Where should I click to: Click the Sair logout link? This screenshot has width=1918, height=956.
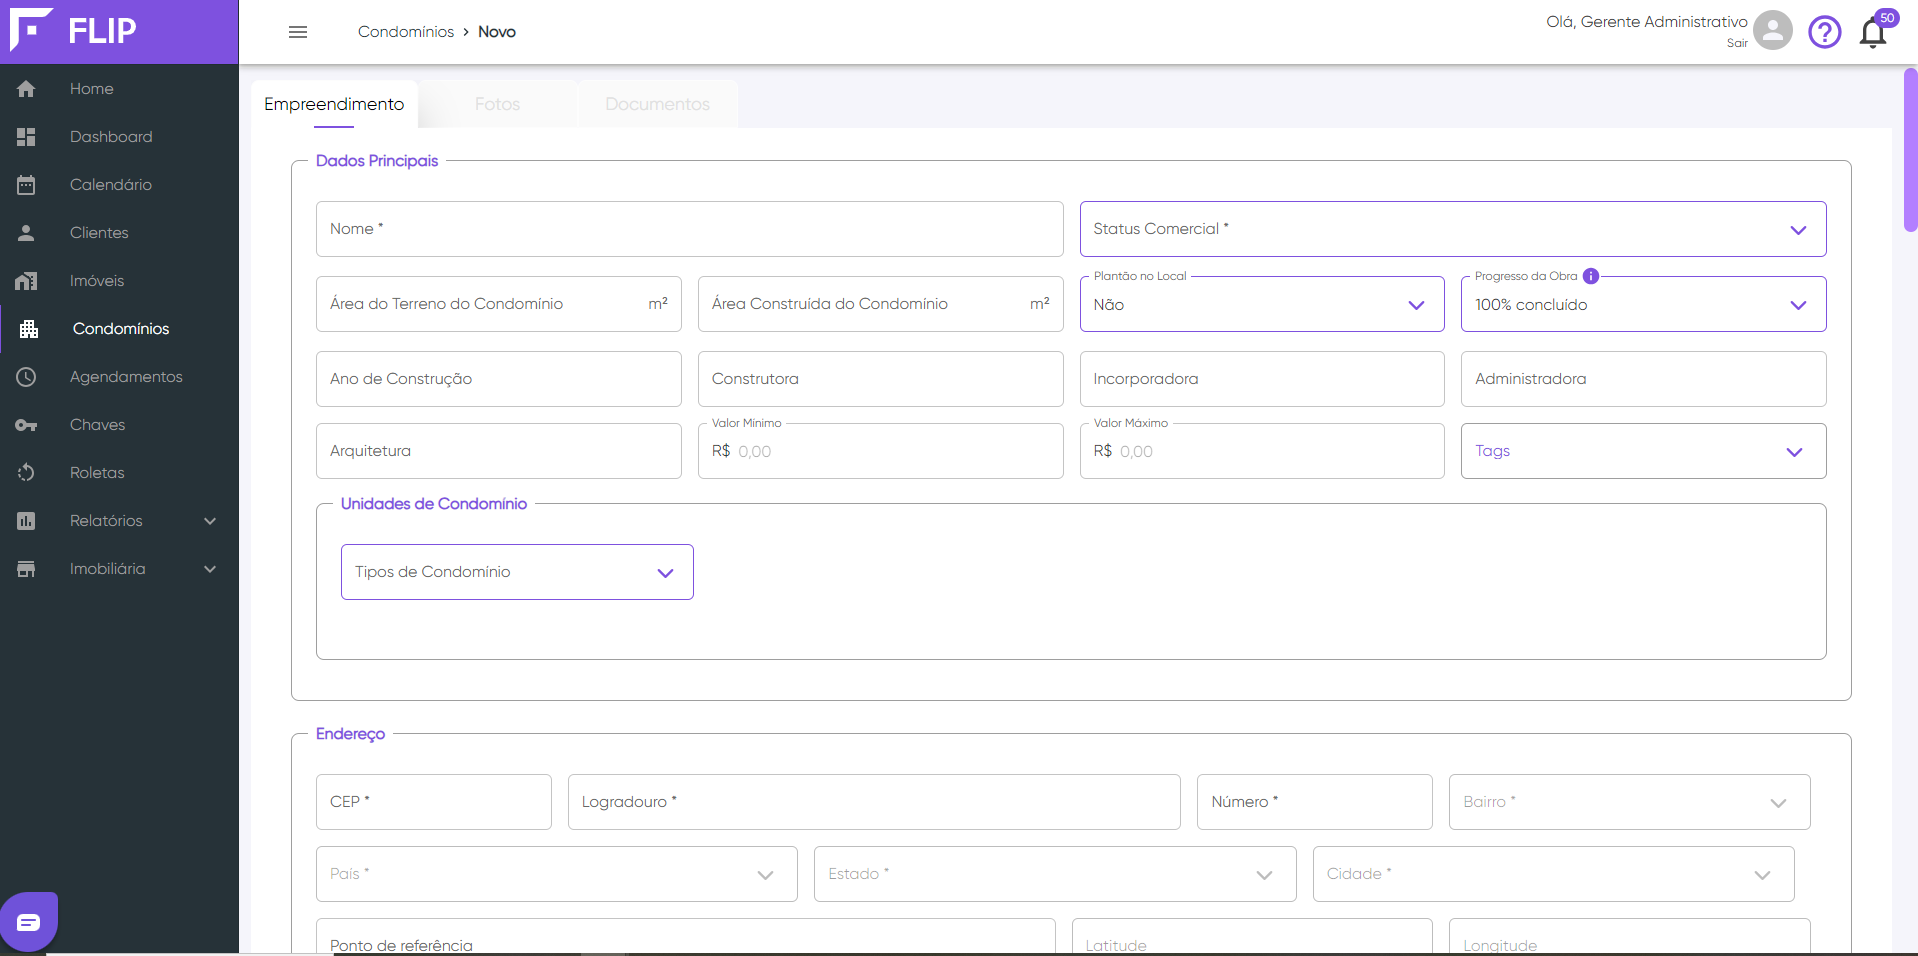tap(1737, 43)
